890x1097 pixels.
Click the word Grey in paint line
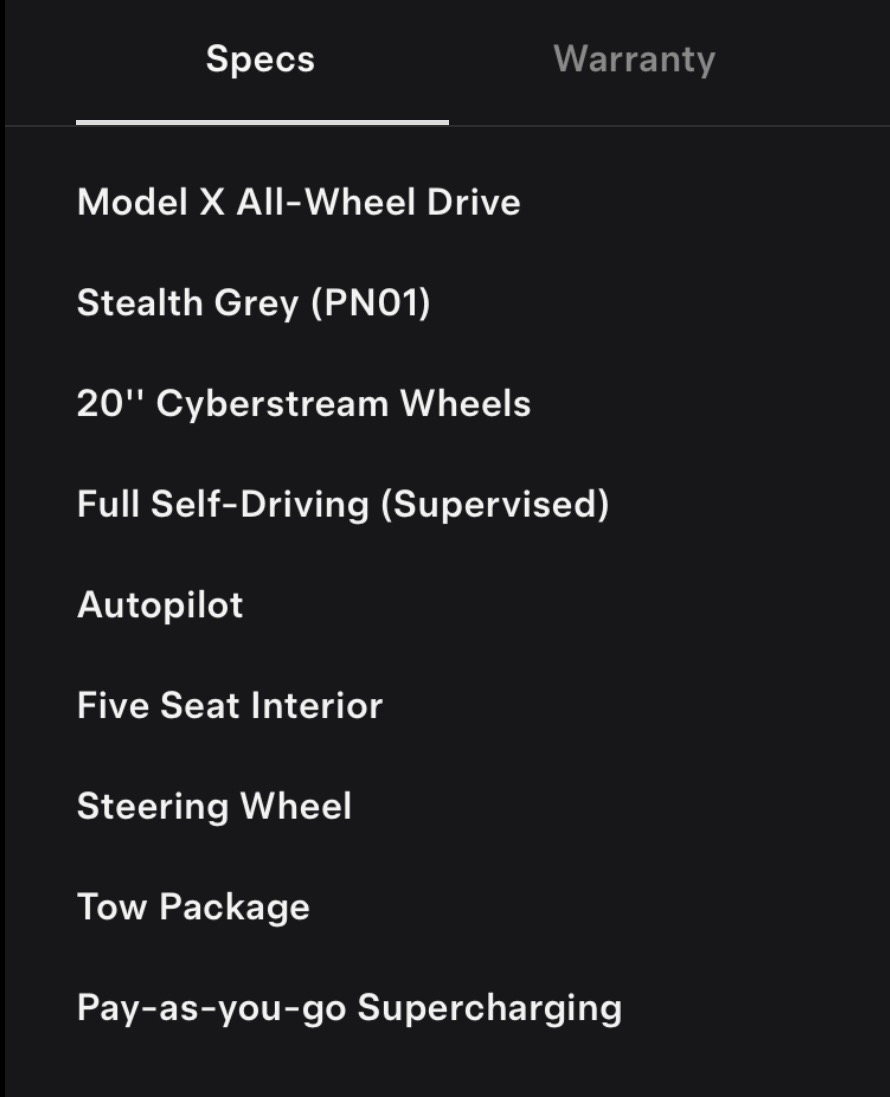pos(256,304)
